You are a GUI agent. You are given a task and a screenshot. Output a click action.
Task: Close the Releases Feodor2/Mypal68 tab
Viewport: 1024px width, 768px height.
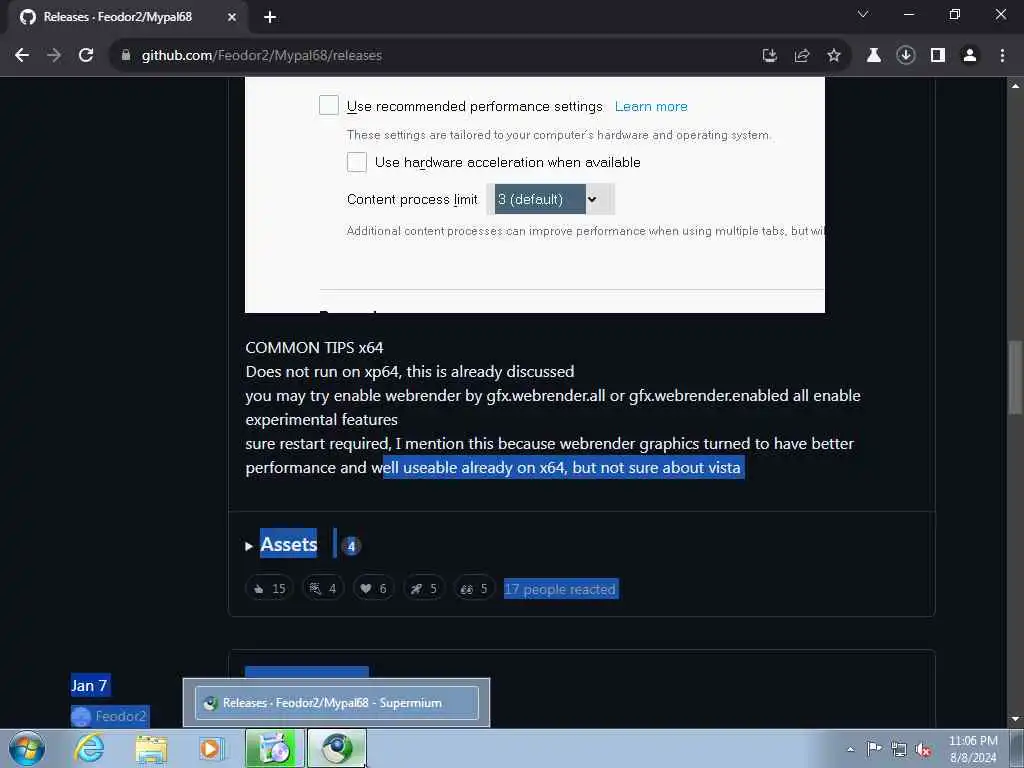point(232,18)
